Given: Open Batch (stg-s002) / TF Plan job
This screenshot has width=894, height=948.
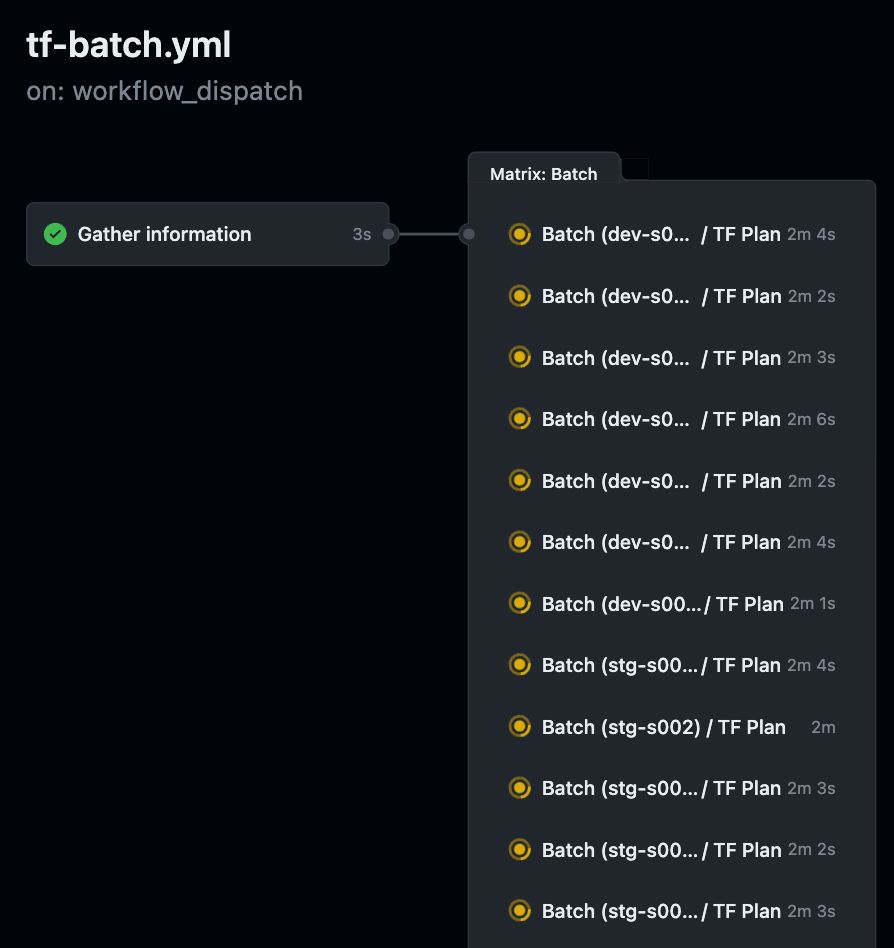Looking at the screenshot, I should click(672, 727).
